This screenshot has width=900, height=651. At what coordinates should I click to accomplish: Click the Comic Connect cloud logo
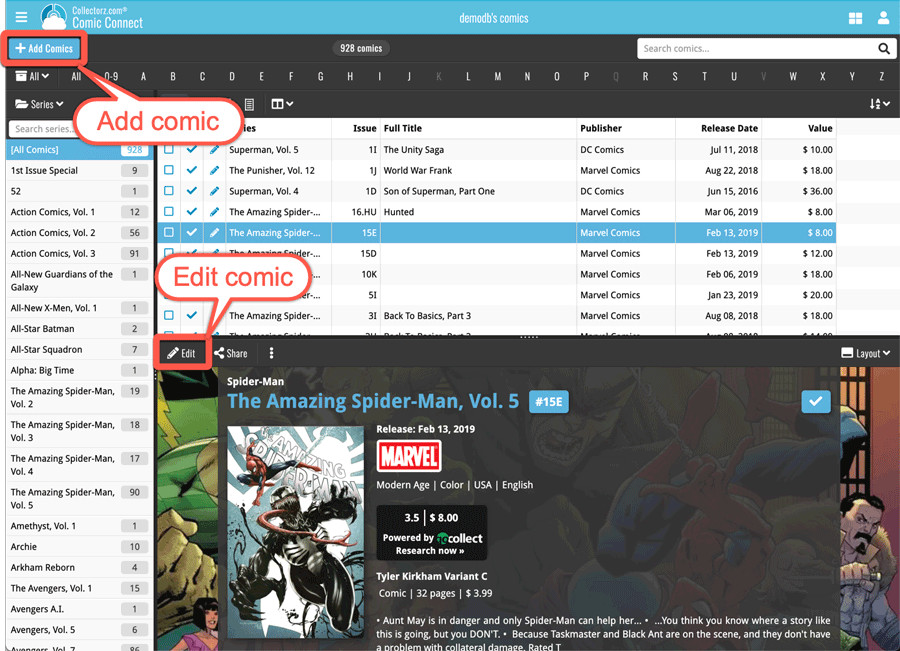click(53, 17)
